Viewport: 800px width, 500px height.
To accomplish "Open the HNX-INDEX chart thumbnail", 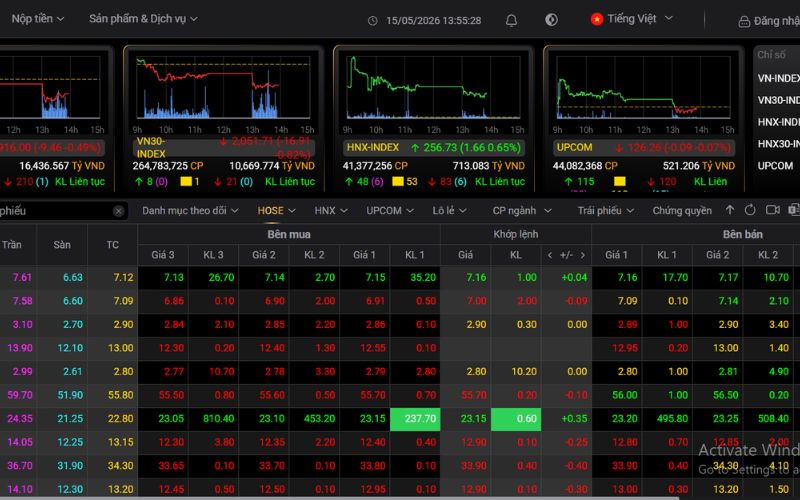I will click(x=433, y=87).
